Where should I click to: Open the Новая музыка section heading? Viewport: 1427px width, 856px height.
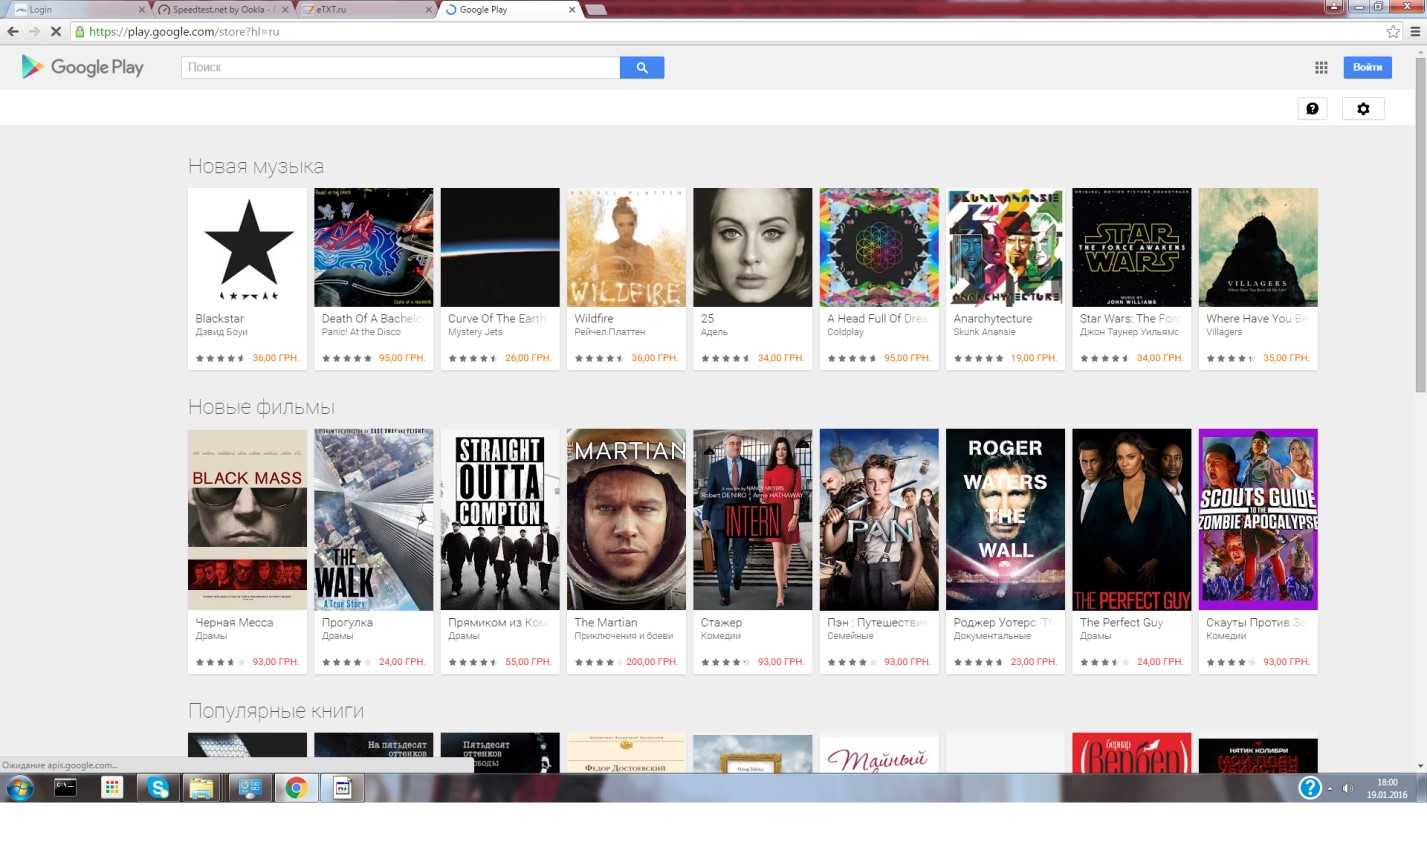coord(256,166)
